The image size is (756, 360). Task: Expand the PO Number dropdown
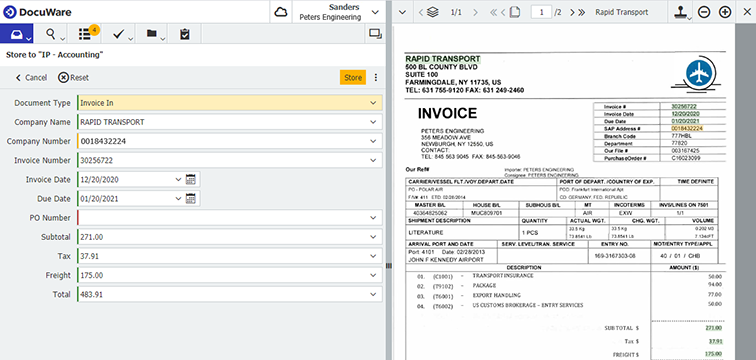coord(373,218)
